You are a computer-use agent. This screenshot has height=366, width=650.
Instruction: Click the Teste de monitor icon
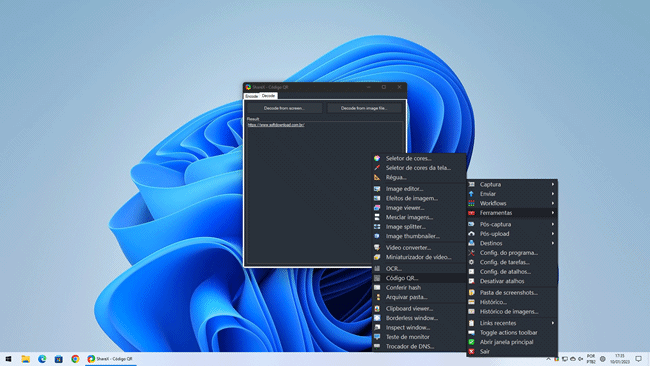coord(377,337)
